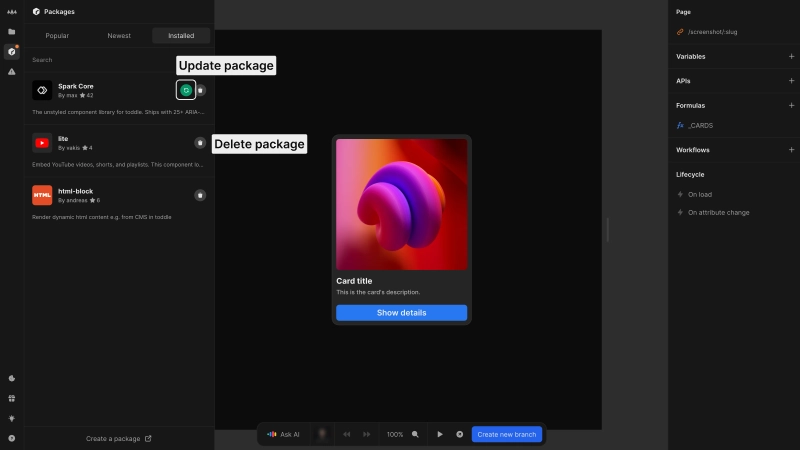Open Ask AI in bottom toolbar
The width and height of the screenshot is (800, 450).
tap(284, 435)
